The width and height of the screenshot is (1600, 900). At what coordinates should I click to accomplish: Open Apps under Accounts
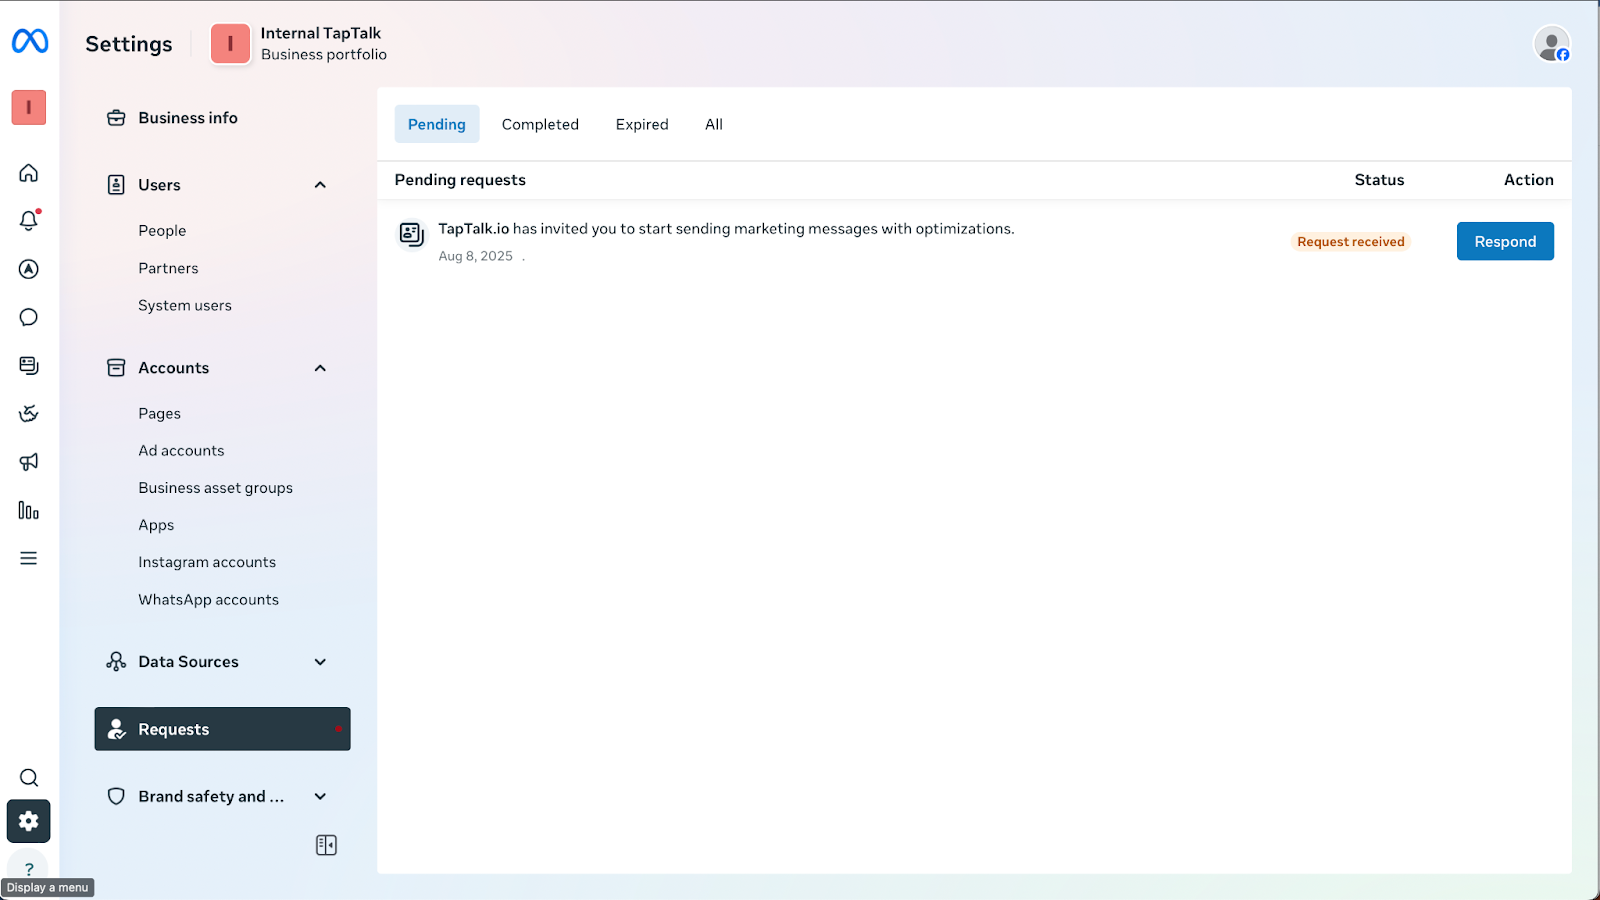pos(156,525)
